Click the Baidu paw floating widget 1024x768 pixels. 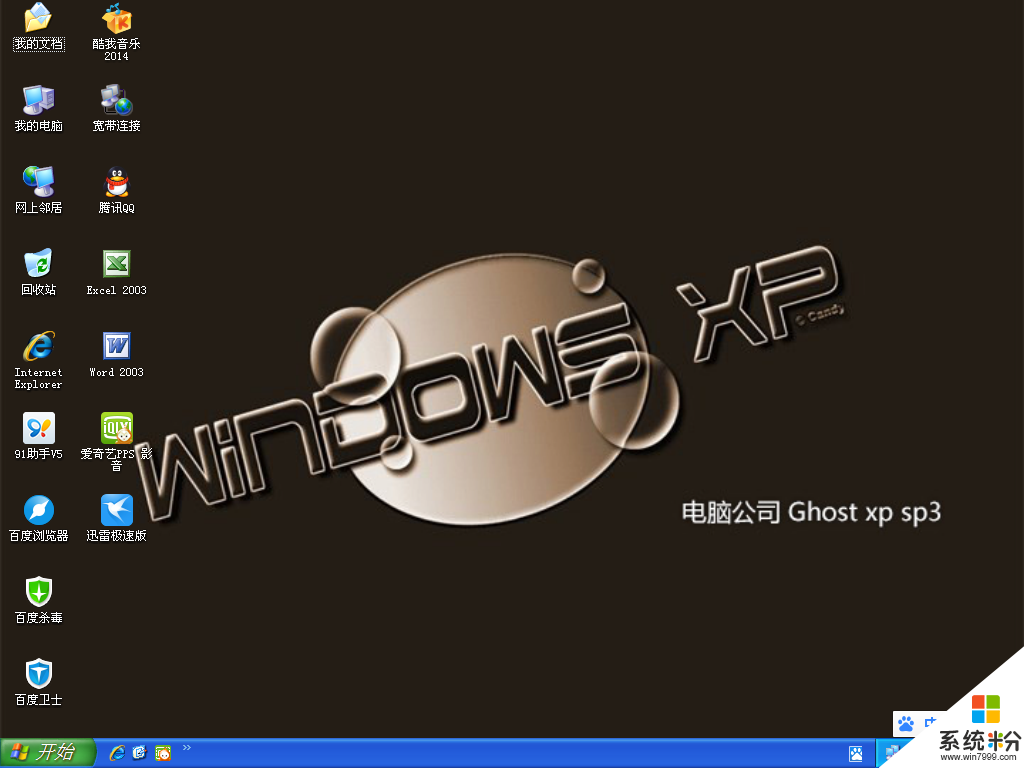pos(906,723)
